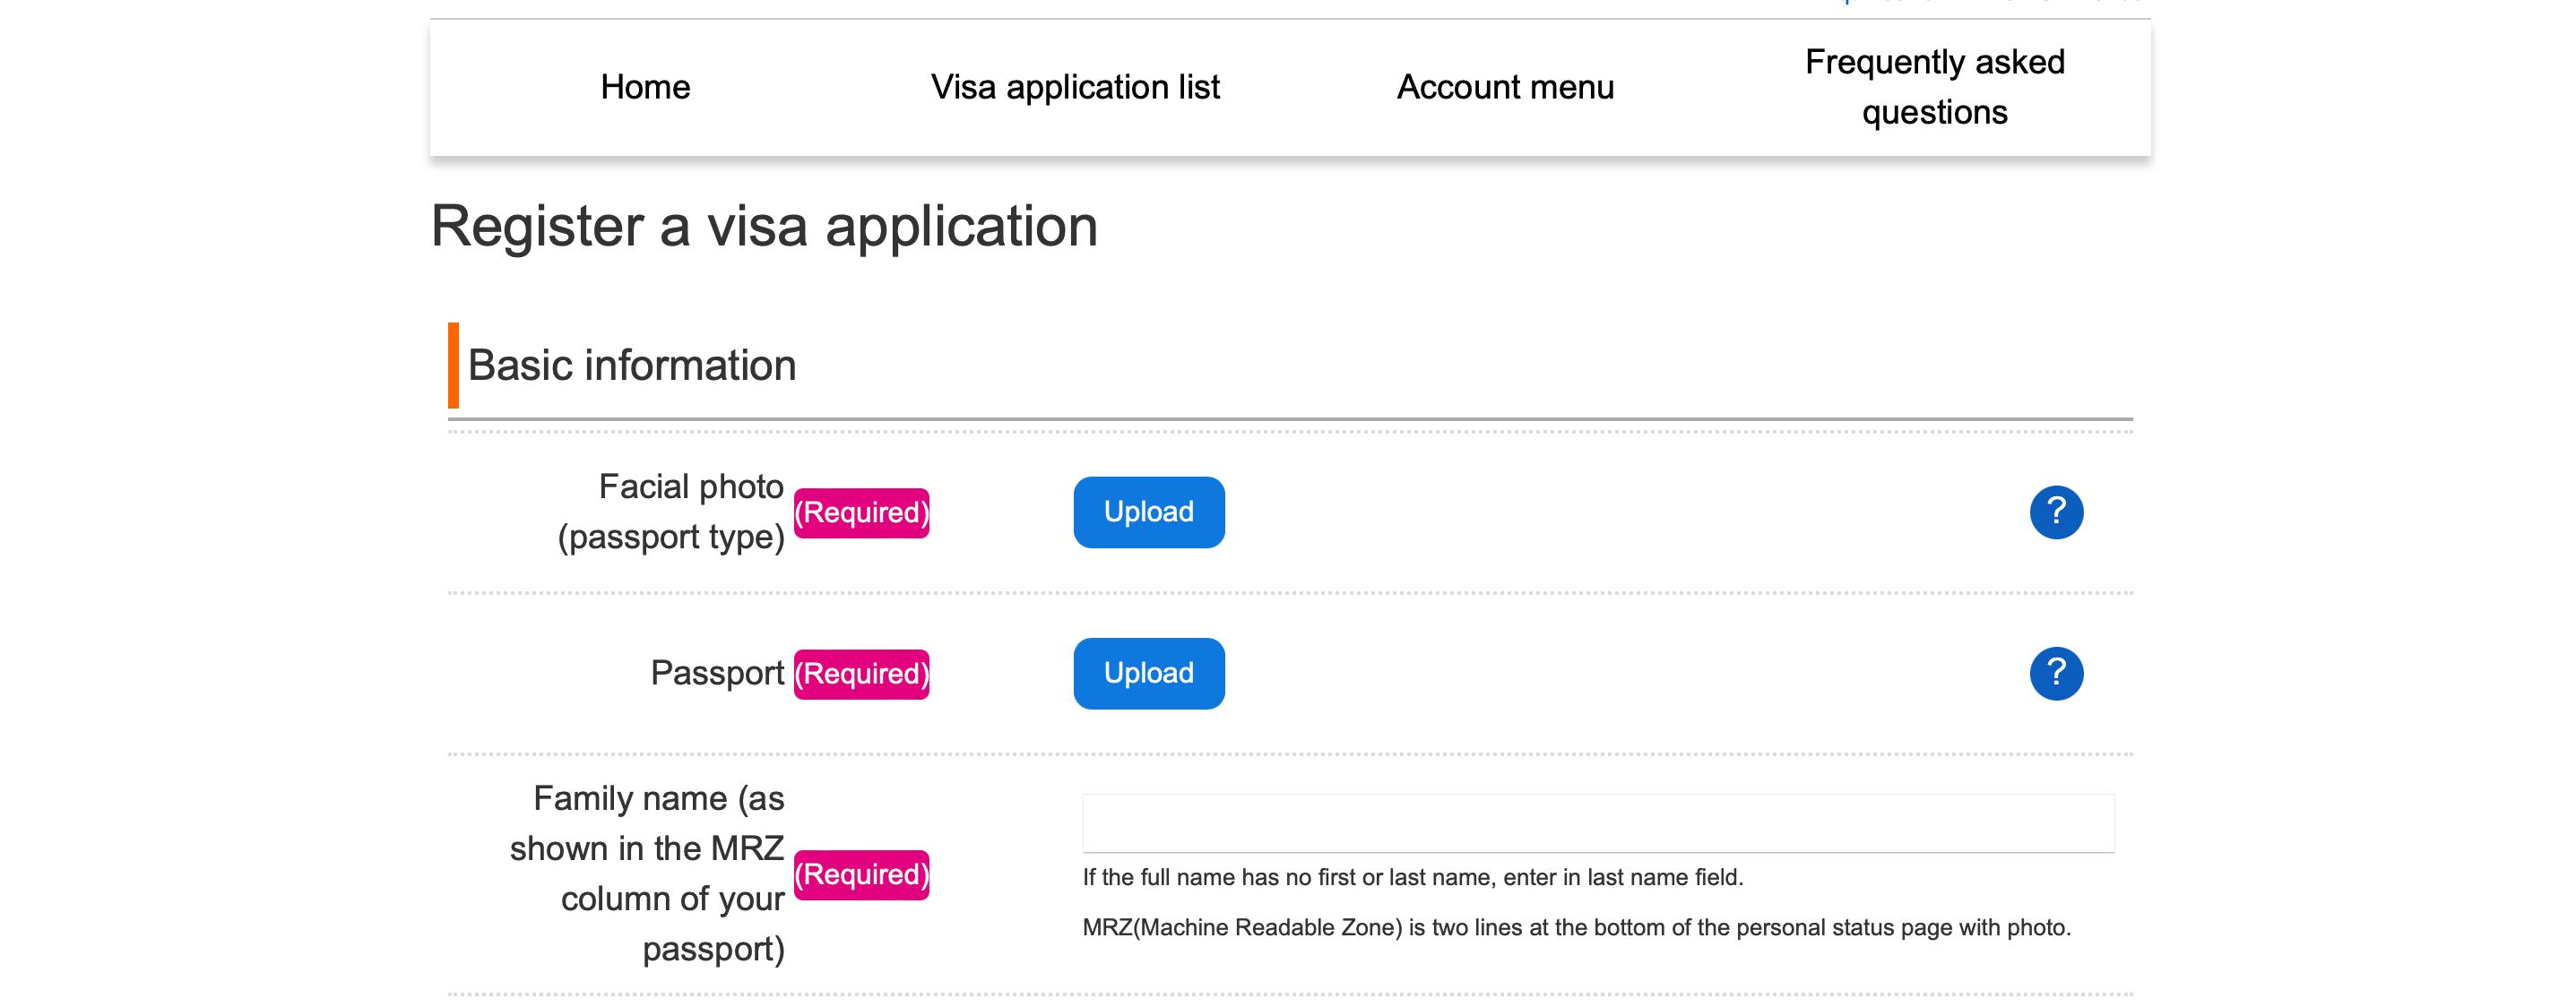
Task: Click the Required badge beside Facial photo
Action: 861,513
